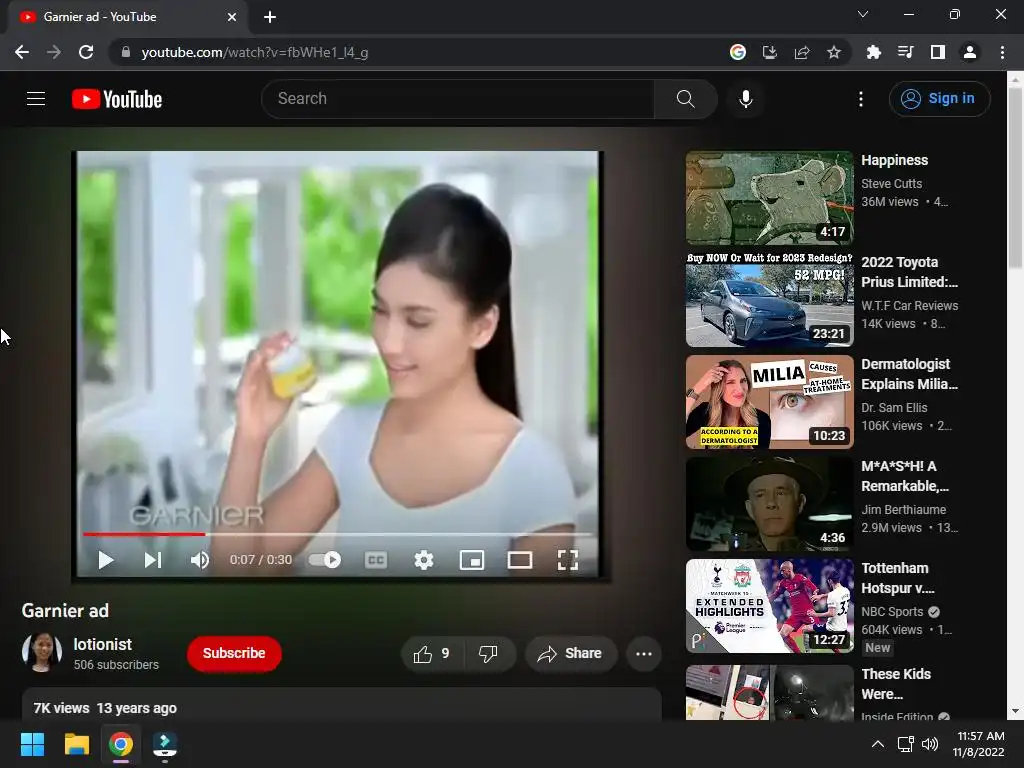Open the player settings gear
The height and width of the screenshot is (768, 1024).
424,560
